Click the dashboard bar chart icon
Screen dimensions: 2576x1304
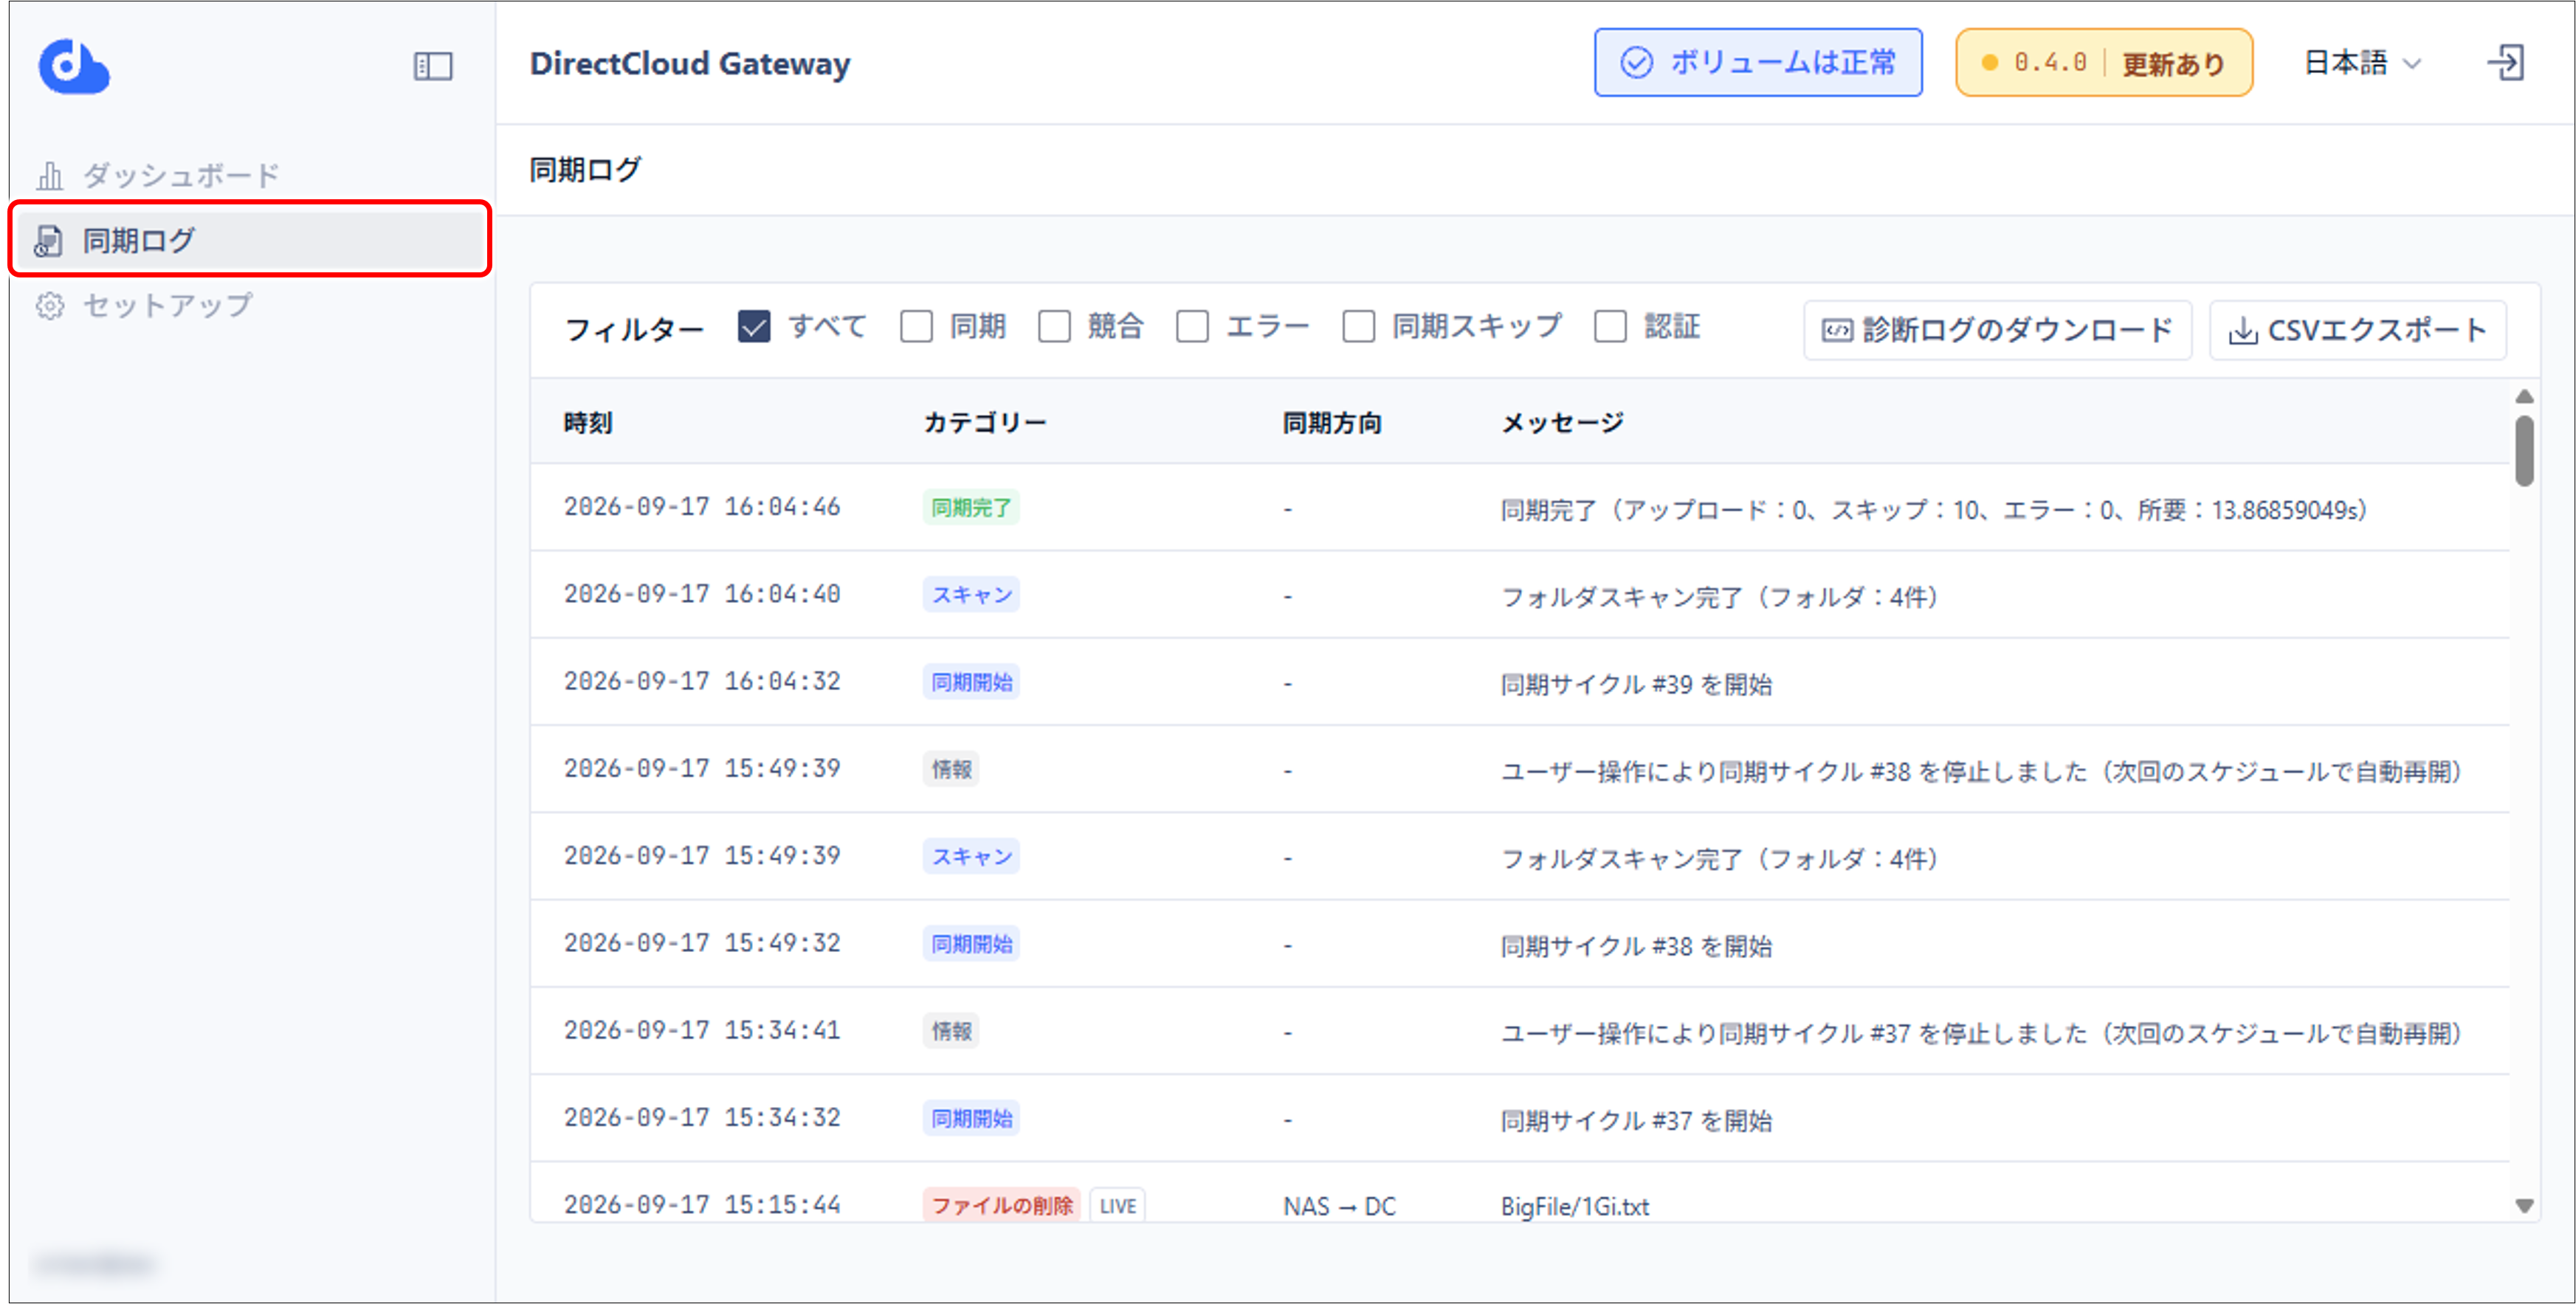pyautogui.click(x=49, y=176)
